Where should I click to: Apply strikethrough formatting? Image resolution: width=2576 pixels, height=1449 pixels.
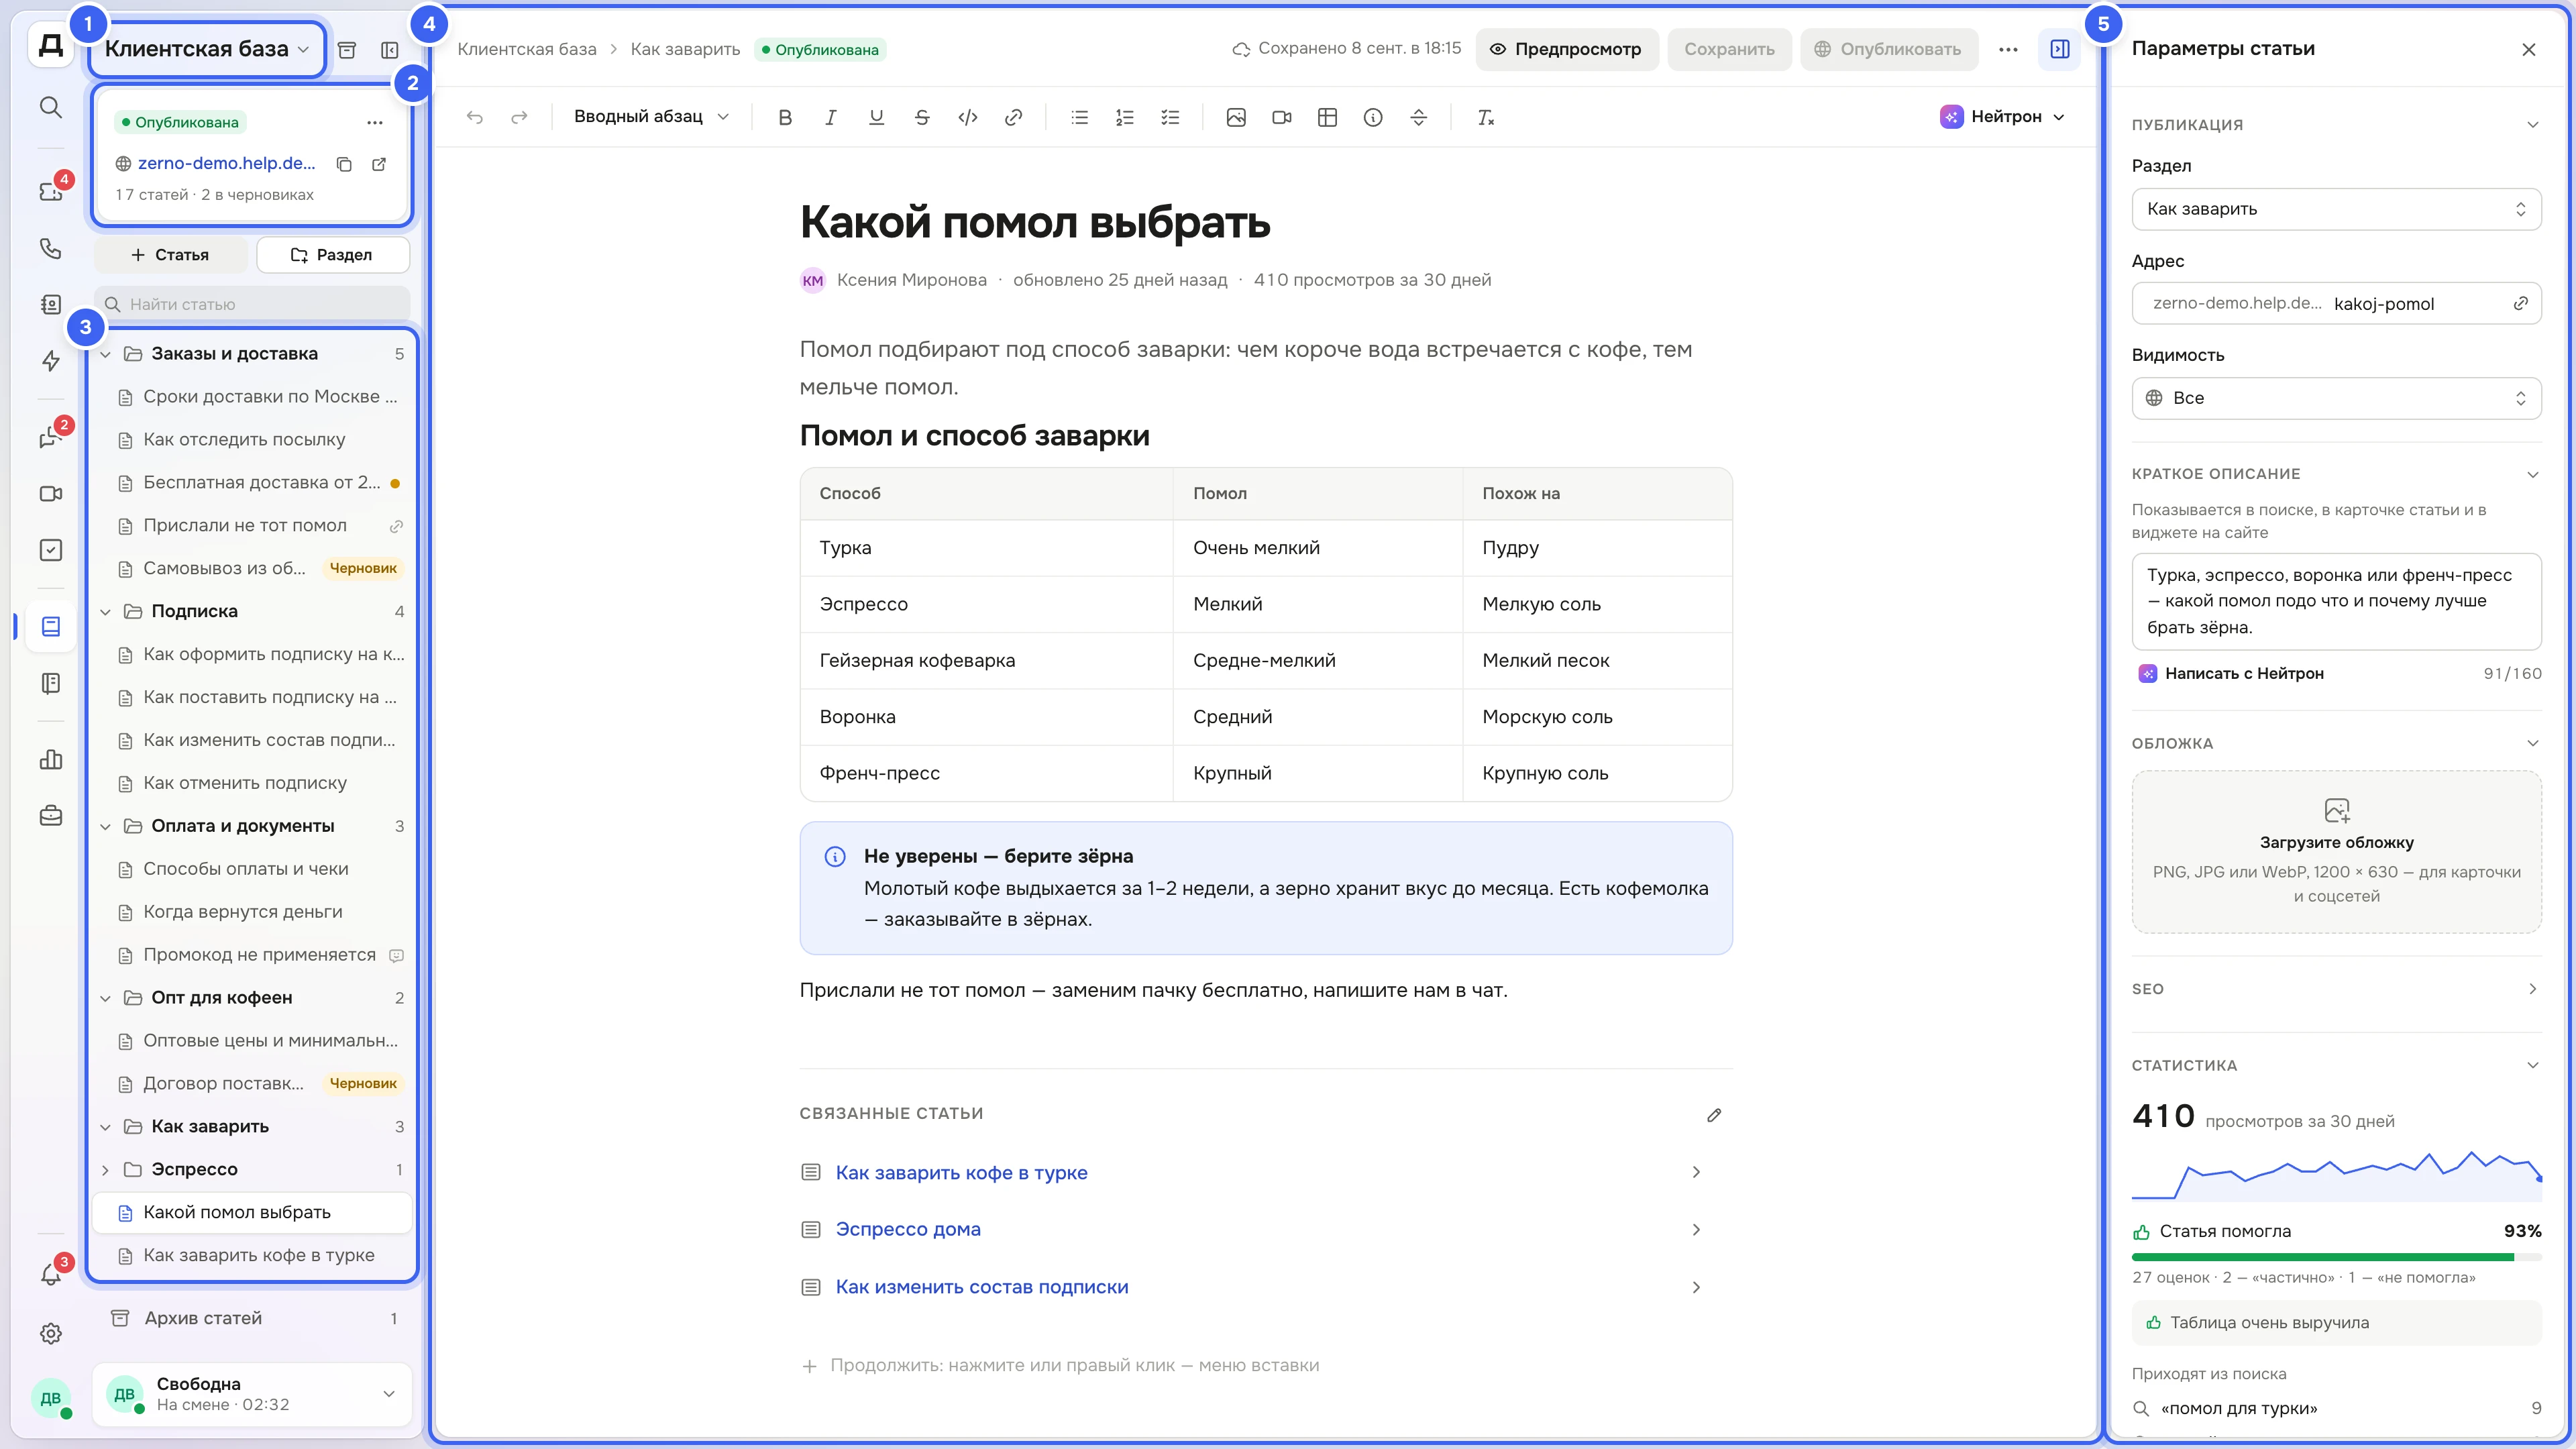point(922,117)
